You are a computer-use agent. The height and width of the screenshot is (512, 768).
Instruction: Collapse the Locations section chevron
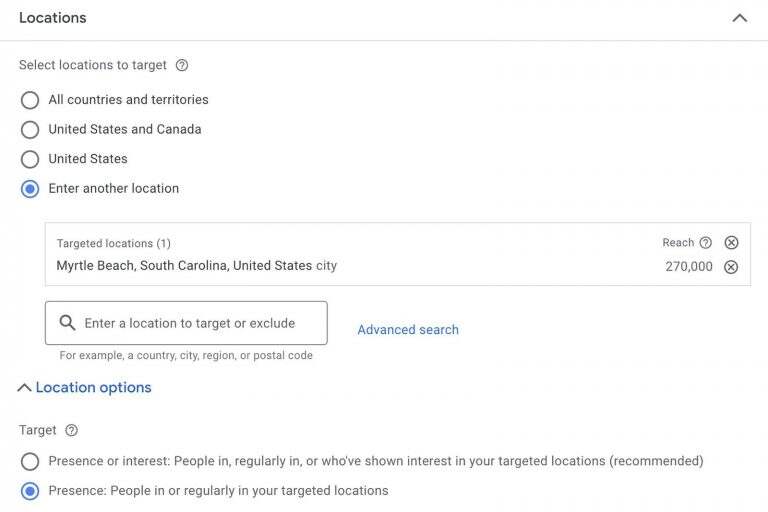click(x=740, y=19)
